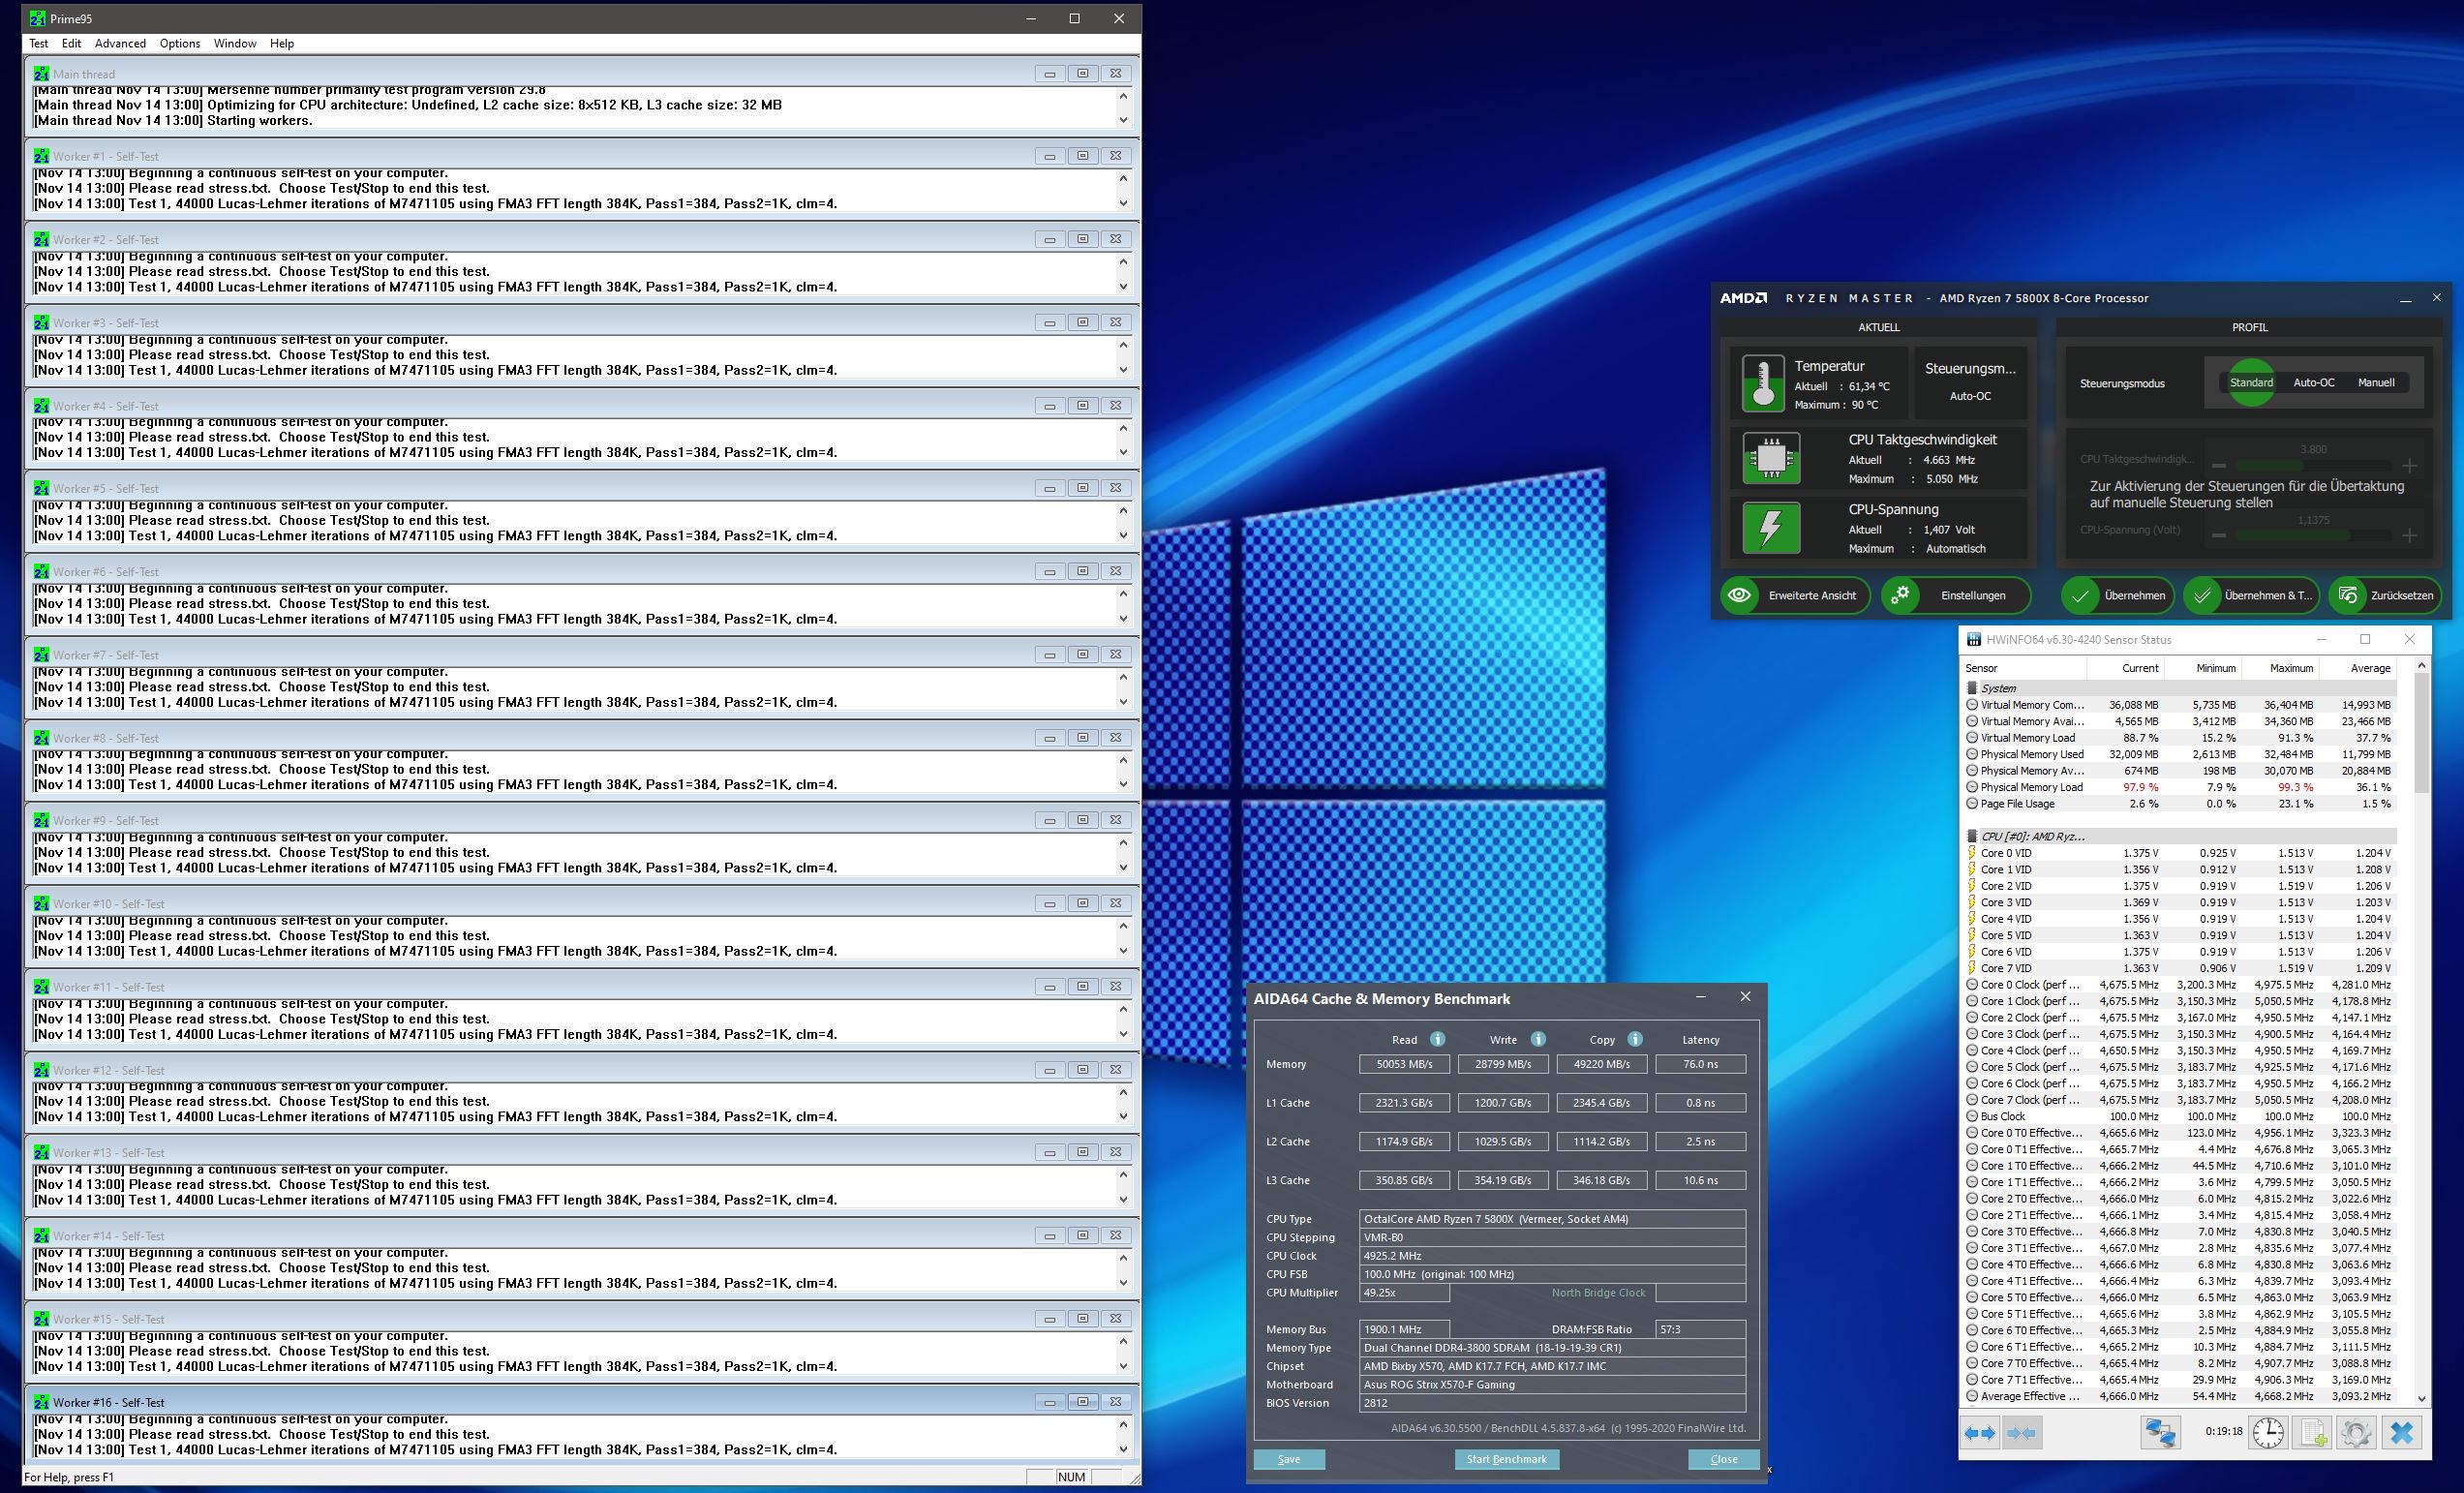Click plus on CPU Taktgeschwindigkeit slider
2464x1493 pixels.
coord(2409,466)
